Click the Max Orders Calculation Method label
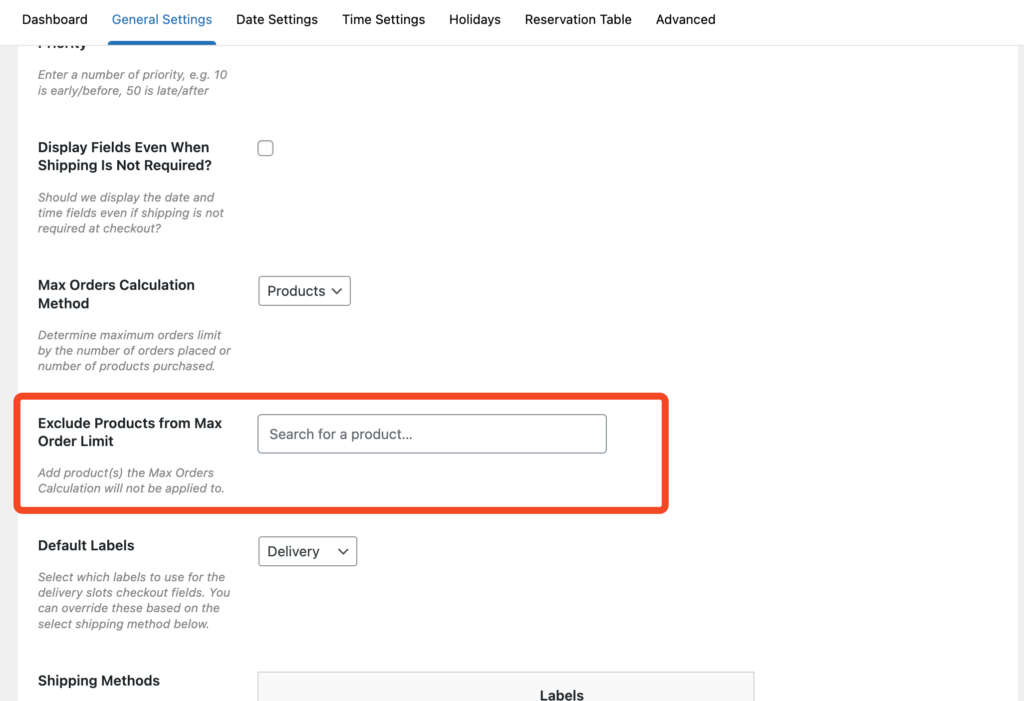The width and height of the screenshot is (1024, 701). [116, 294]
